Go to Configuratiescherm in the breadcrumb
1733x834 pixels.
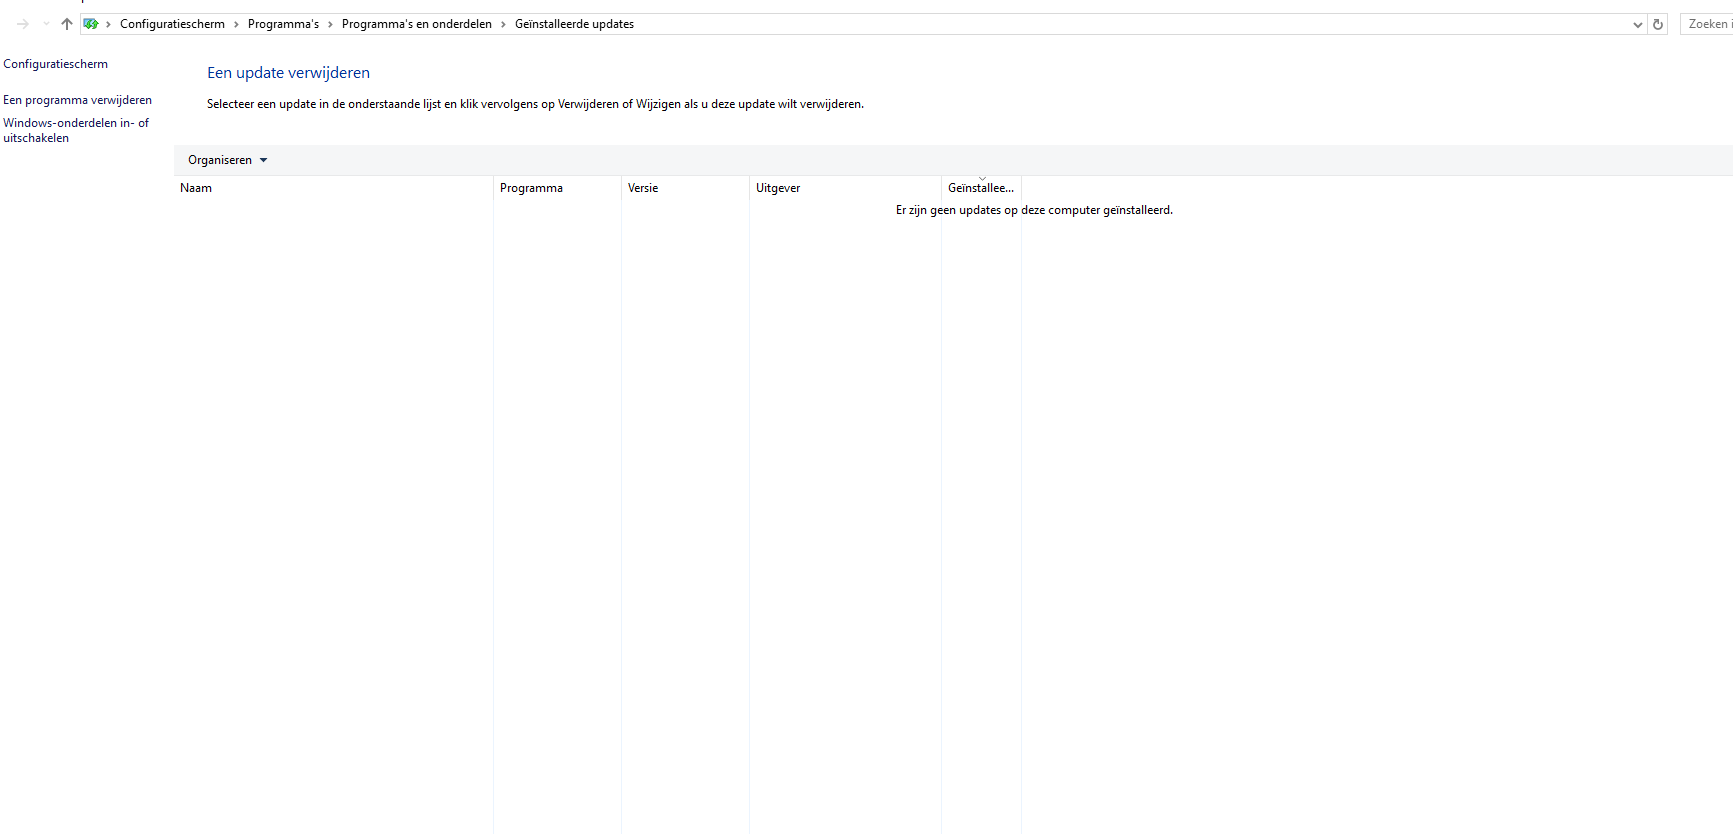pos(172,24)
